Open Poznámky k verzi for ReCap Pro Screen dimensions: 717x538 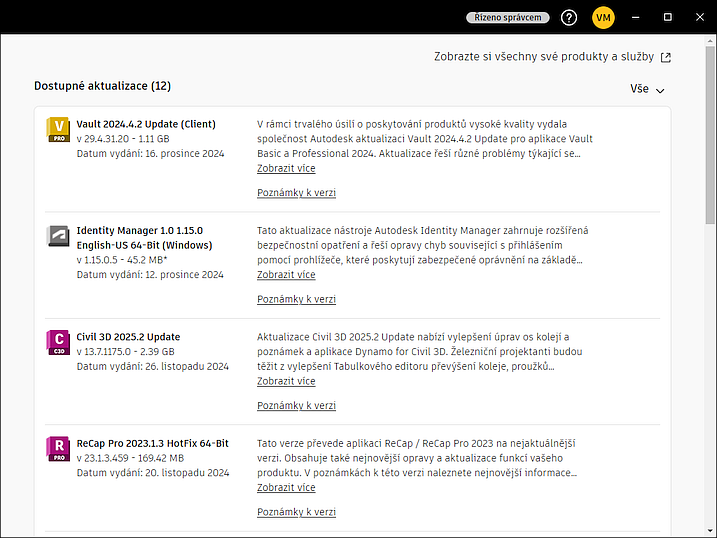[x=296, y=512]
